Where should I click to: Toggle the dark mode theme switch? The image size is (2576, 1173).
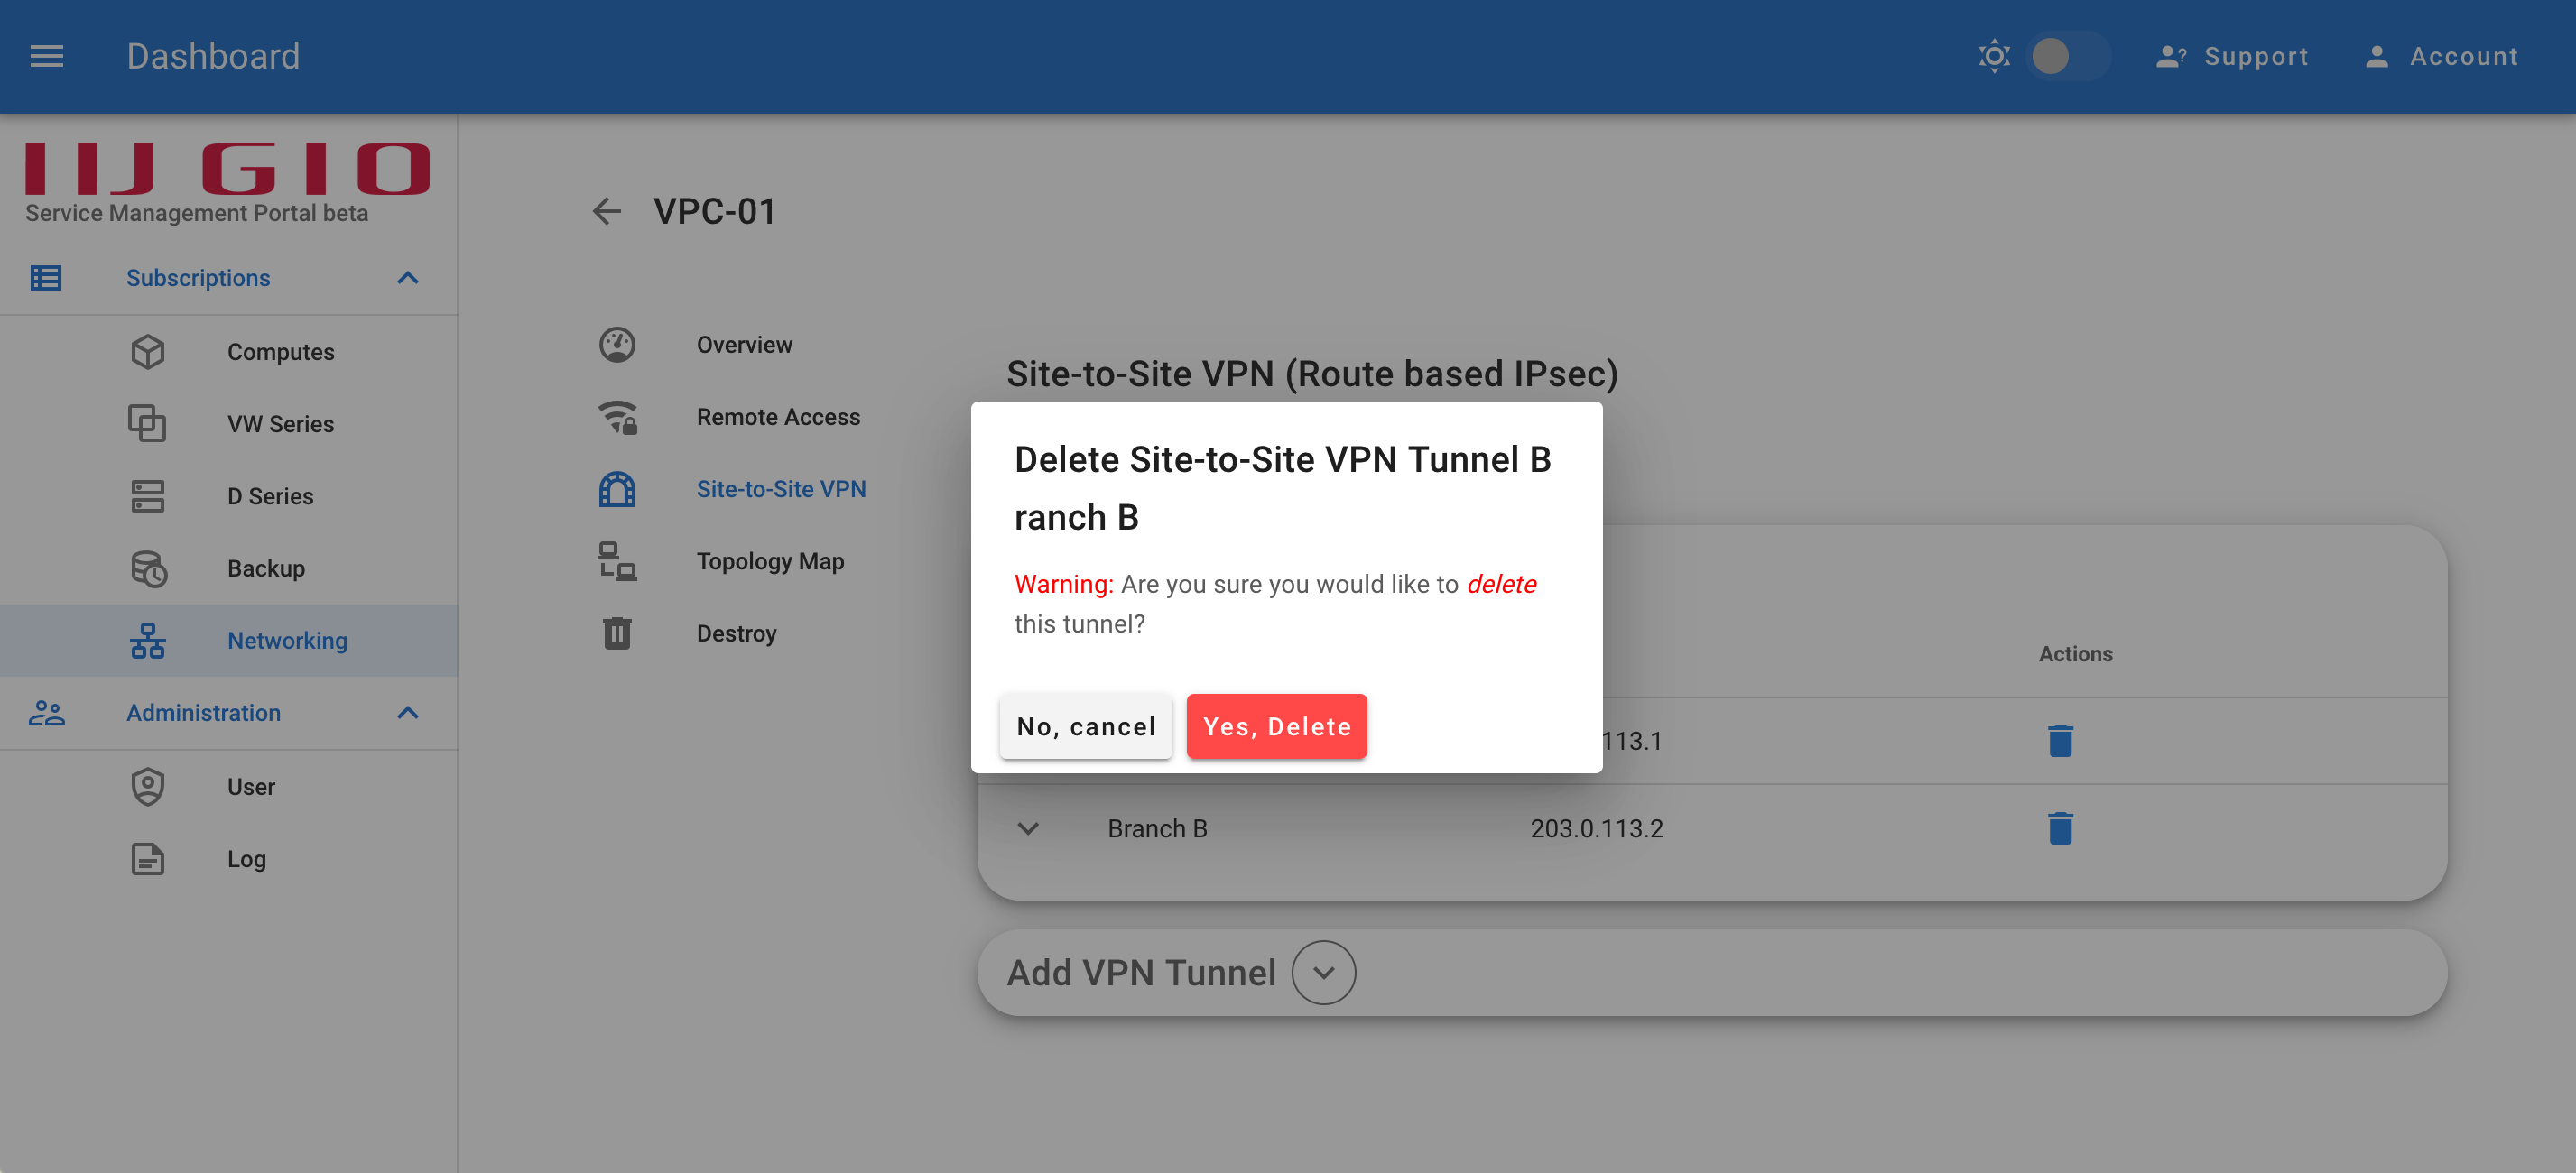click(x=2068, y=56)
